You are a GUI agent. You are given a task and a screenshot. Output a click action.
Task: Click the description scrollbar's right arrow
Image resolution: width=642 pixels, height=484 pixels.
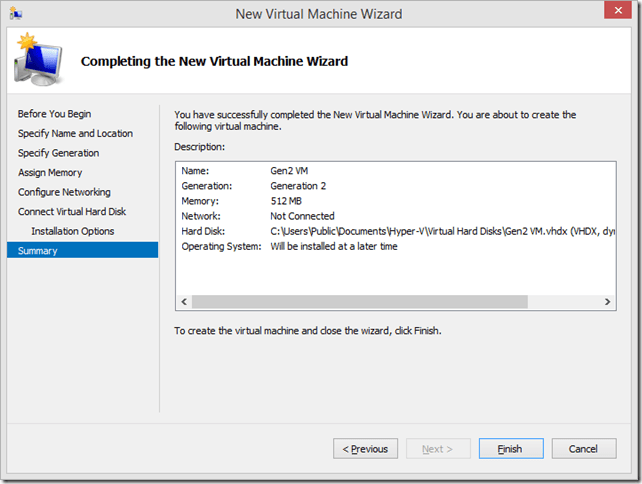(608, 301)
